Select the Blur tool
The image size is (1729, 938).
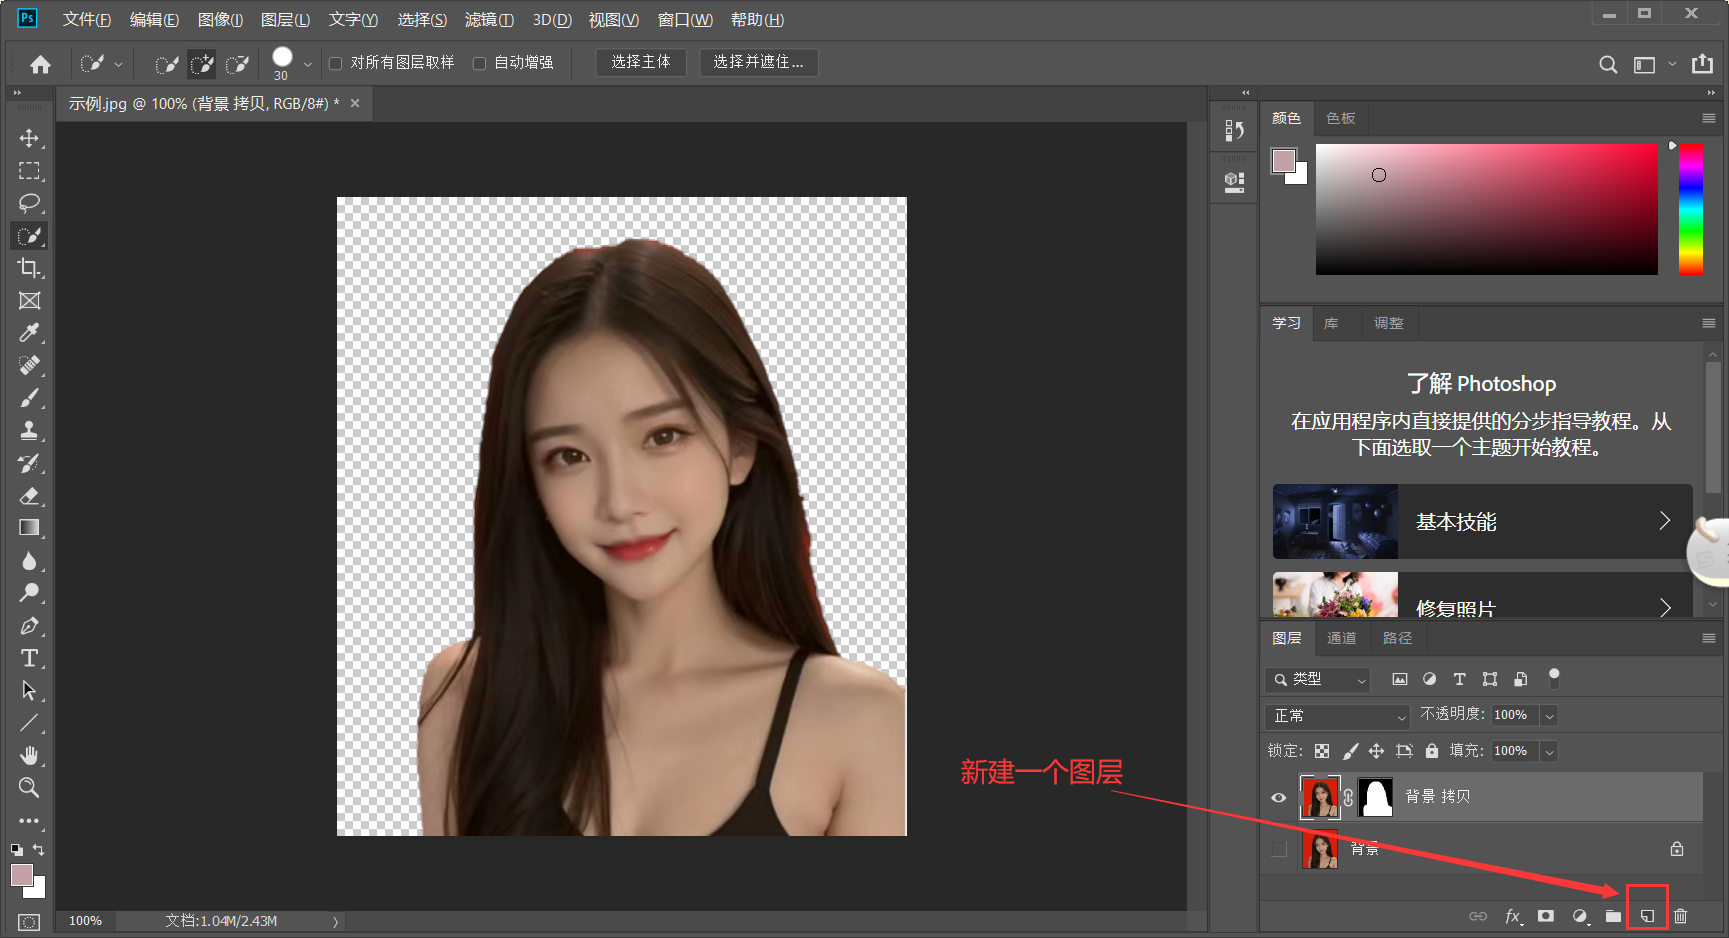[29, 561]
